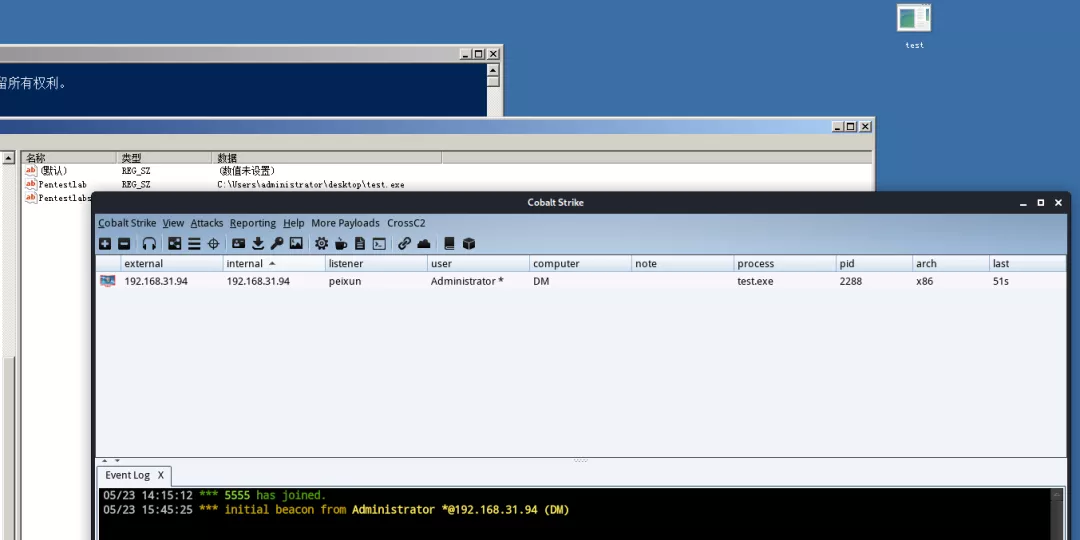Open the Help menu
Viewport: 1080px width, 540px height.
[x=293, y=223]
